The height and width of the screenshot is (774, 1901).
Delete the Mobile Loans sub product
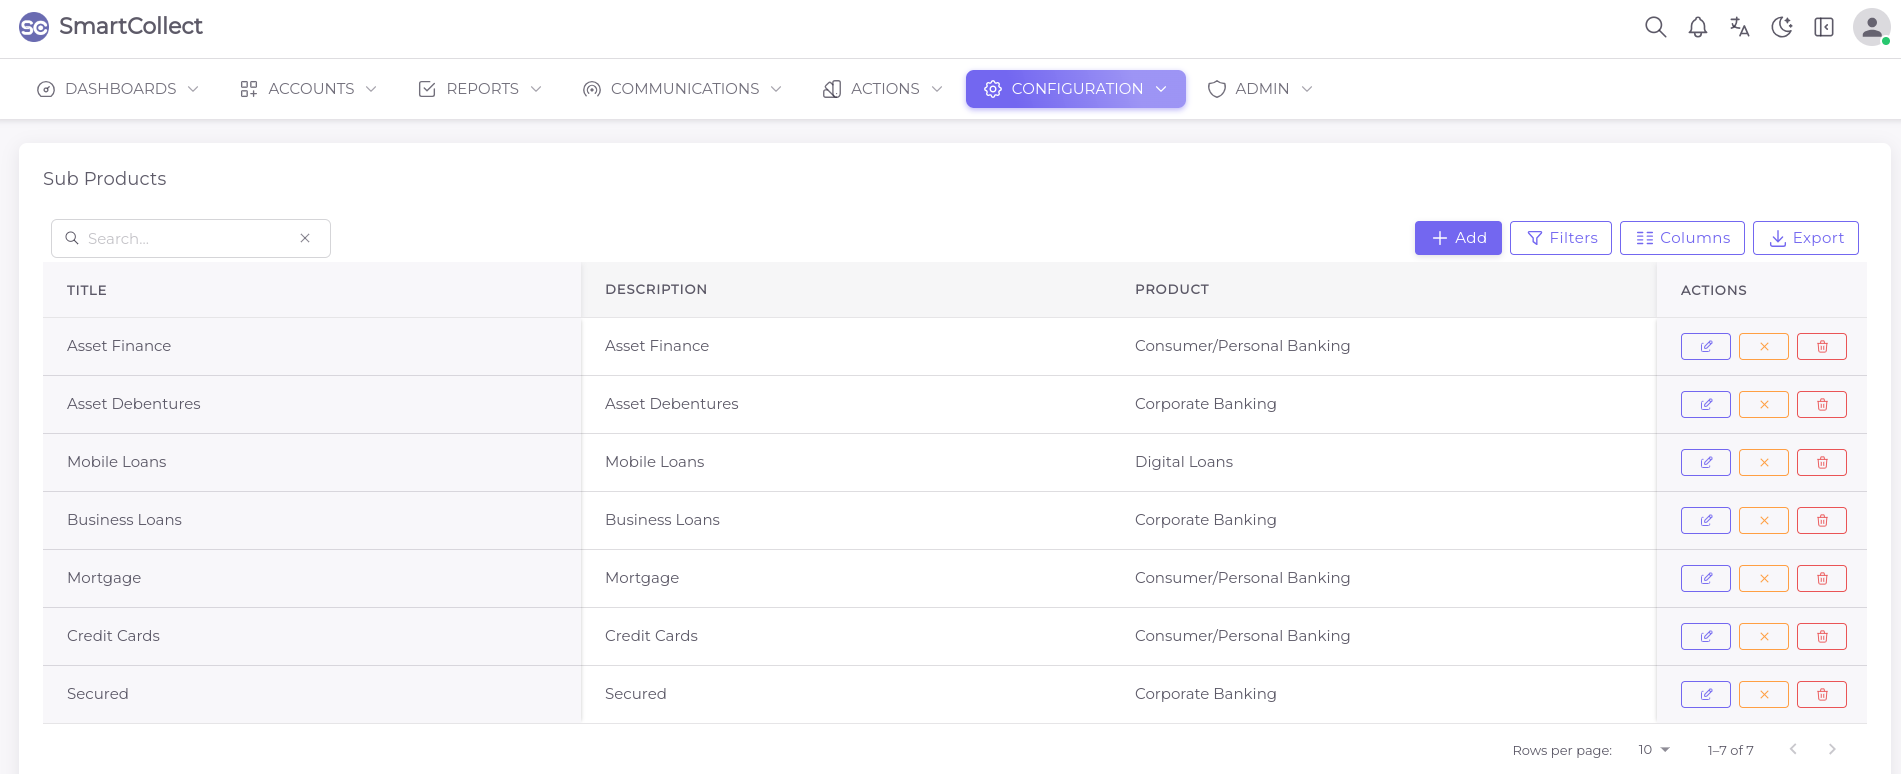[x=1821, y=463]
